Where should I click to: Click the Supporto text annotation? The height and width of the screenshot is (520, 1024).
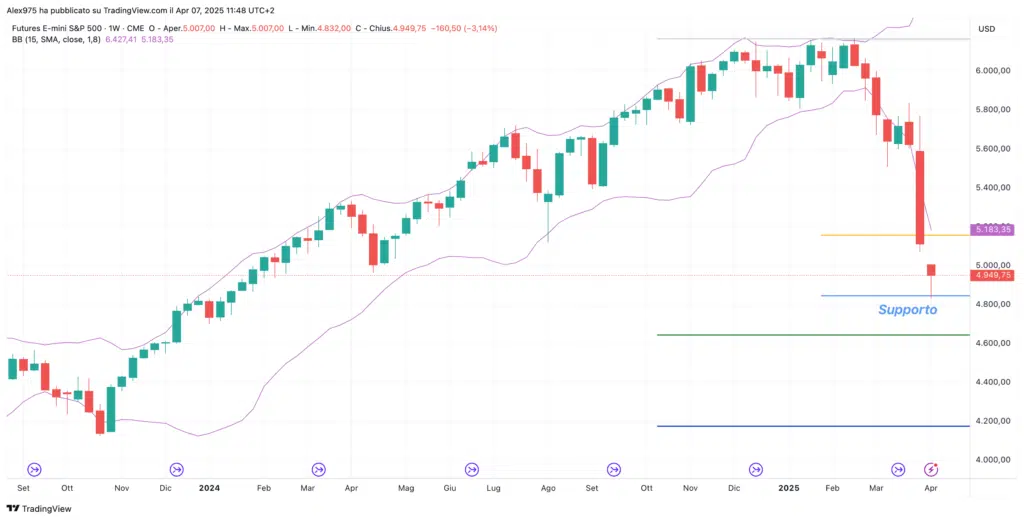click(907, 310)
